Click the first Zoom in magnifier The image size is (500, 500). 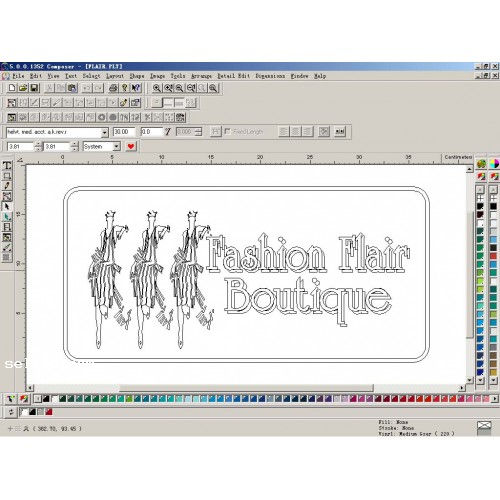coord(157,88)
